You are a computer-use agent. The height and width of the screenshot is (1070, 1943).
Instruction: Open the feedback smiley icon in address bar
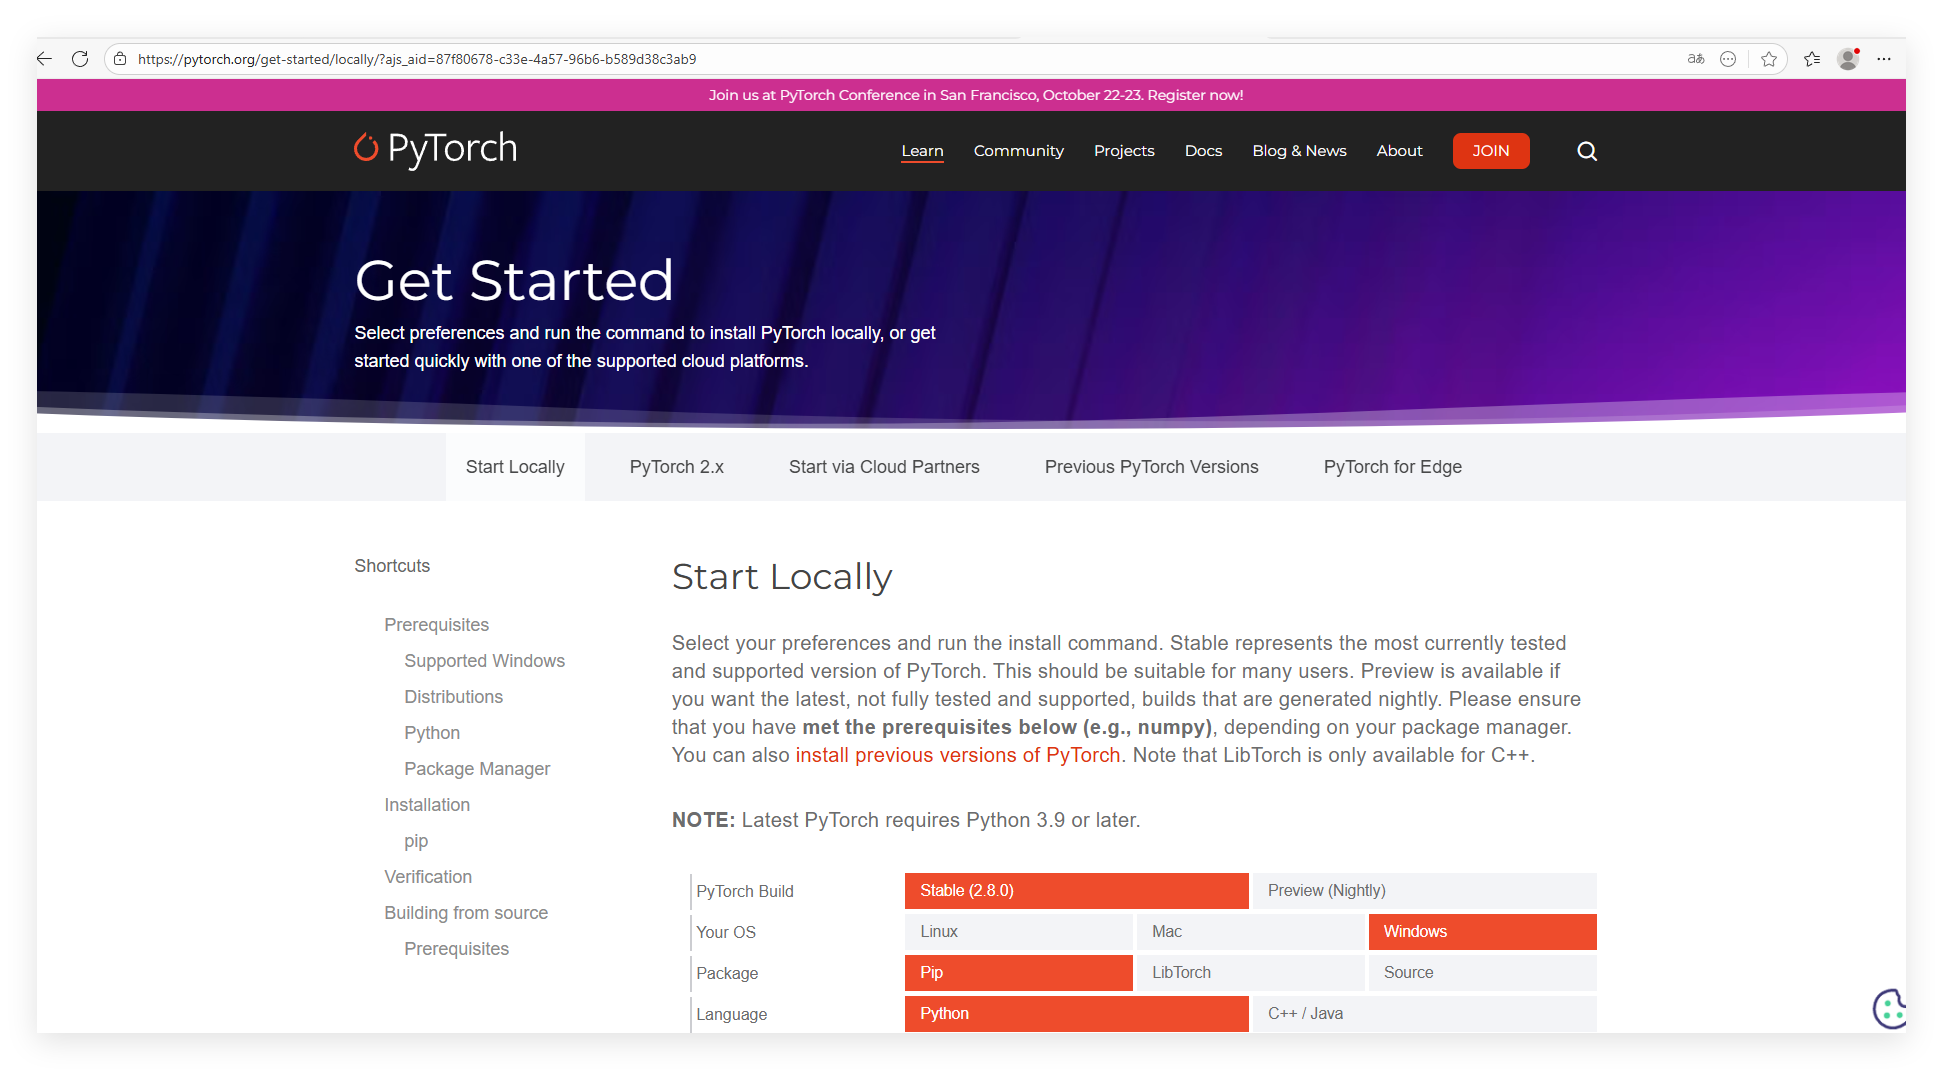pos(1728,59)
